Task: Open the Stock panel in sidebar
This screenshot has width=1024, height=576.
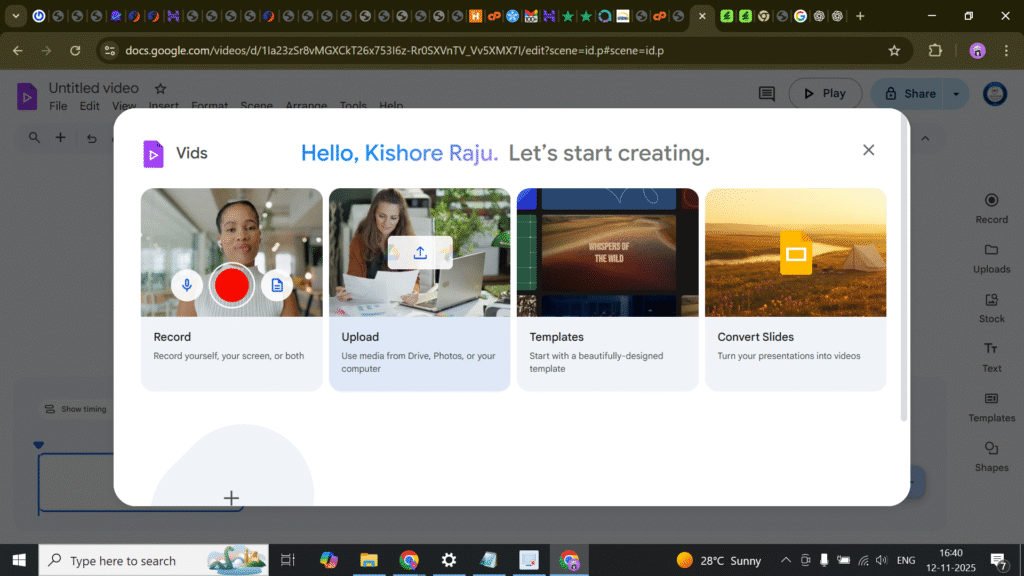Action: click(991, 308)
